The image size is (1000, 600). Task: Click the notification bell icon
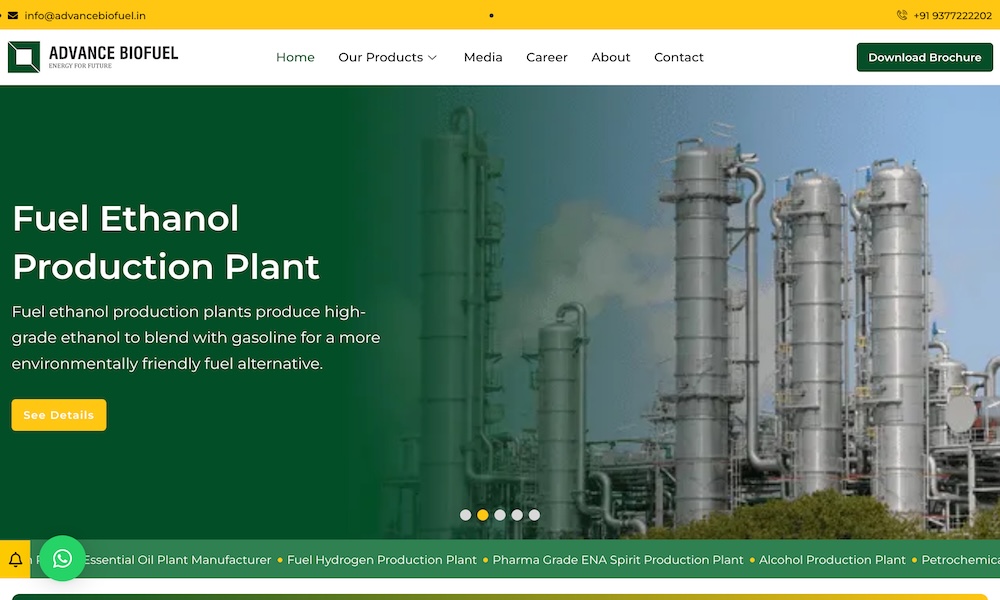tap(15, 559)
